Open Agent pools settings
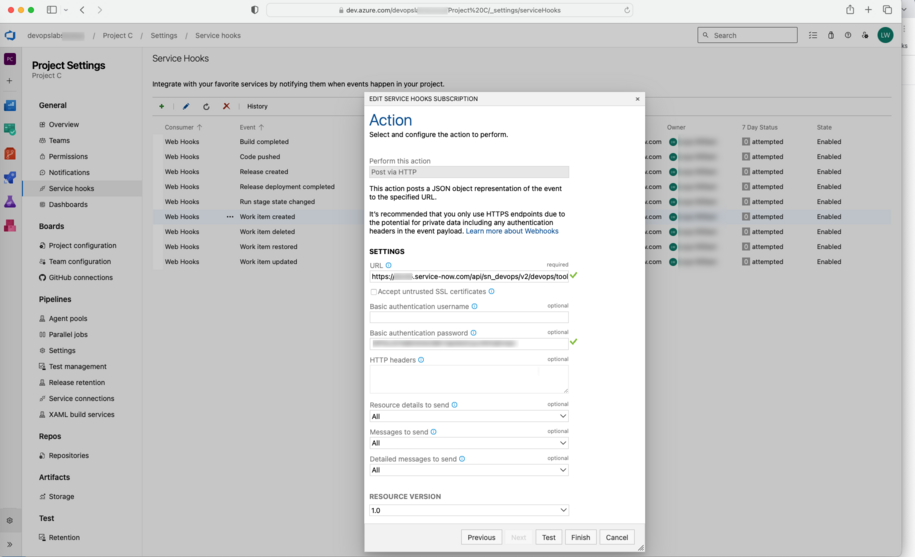 click(68, 318)
